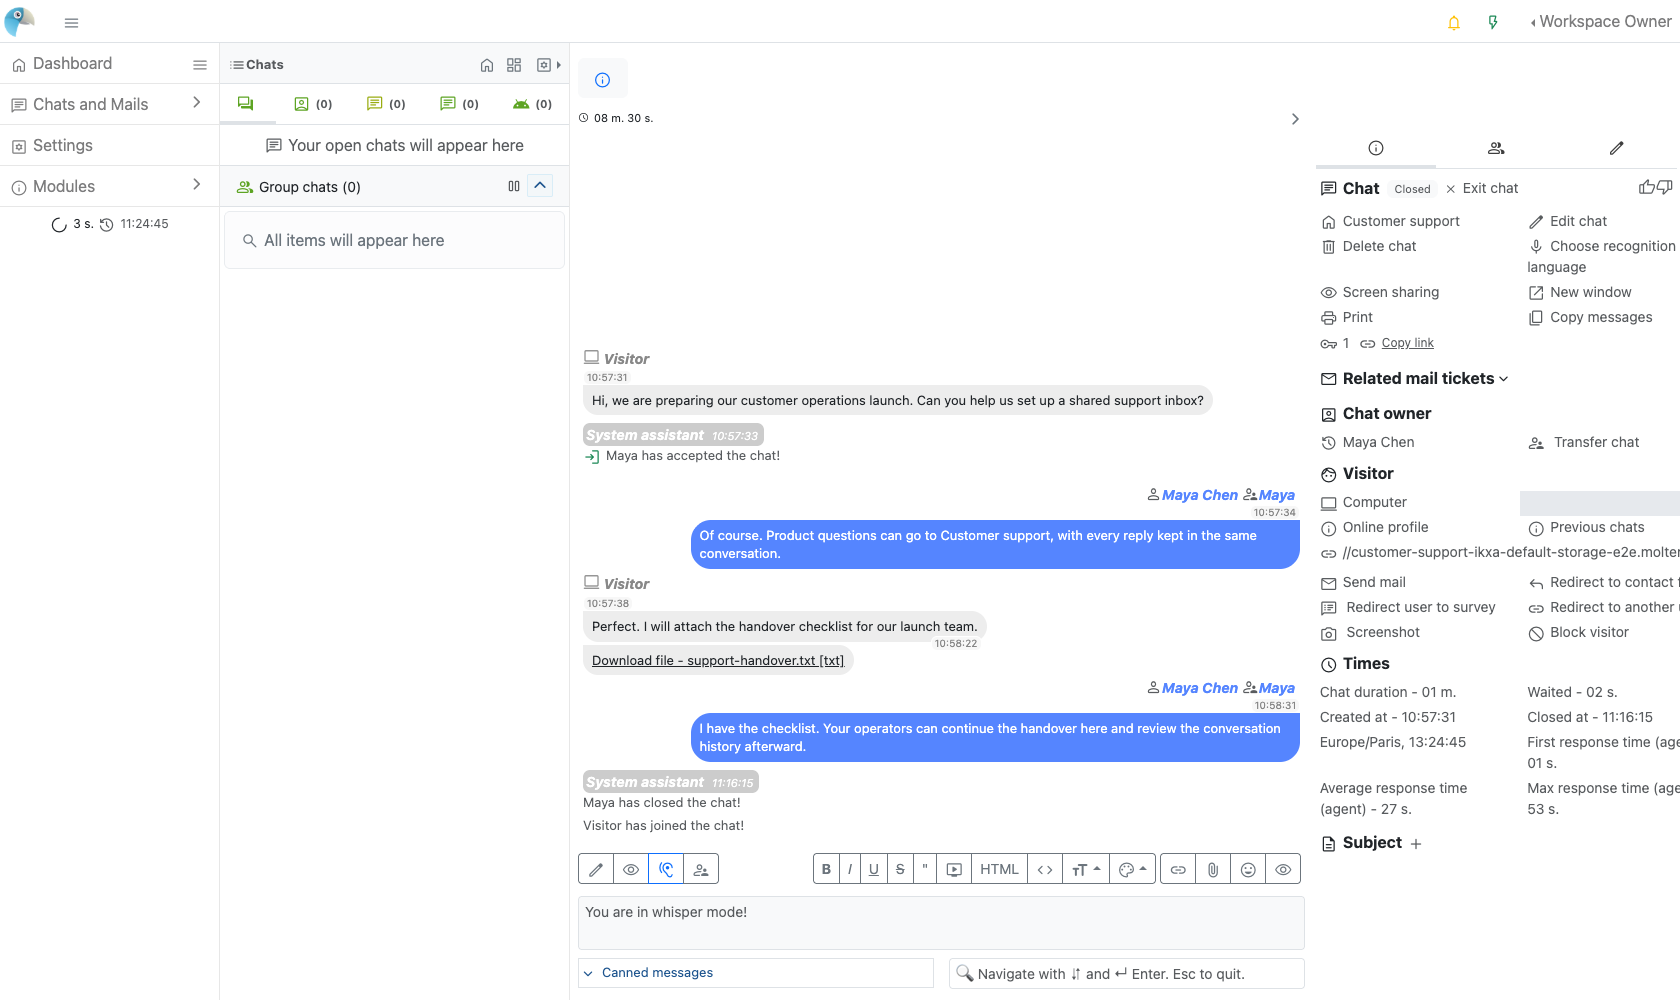Switch to the pencil notes tab in the right panel
Image resolution: width=1680 pixels, height=1000 pixels.
[1617, 148]
